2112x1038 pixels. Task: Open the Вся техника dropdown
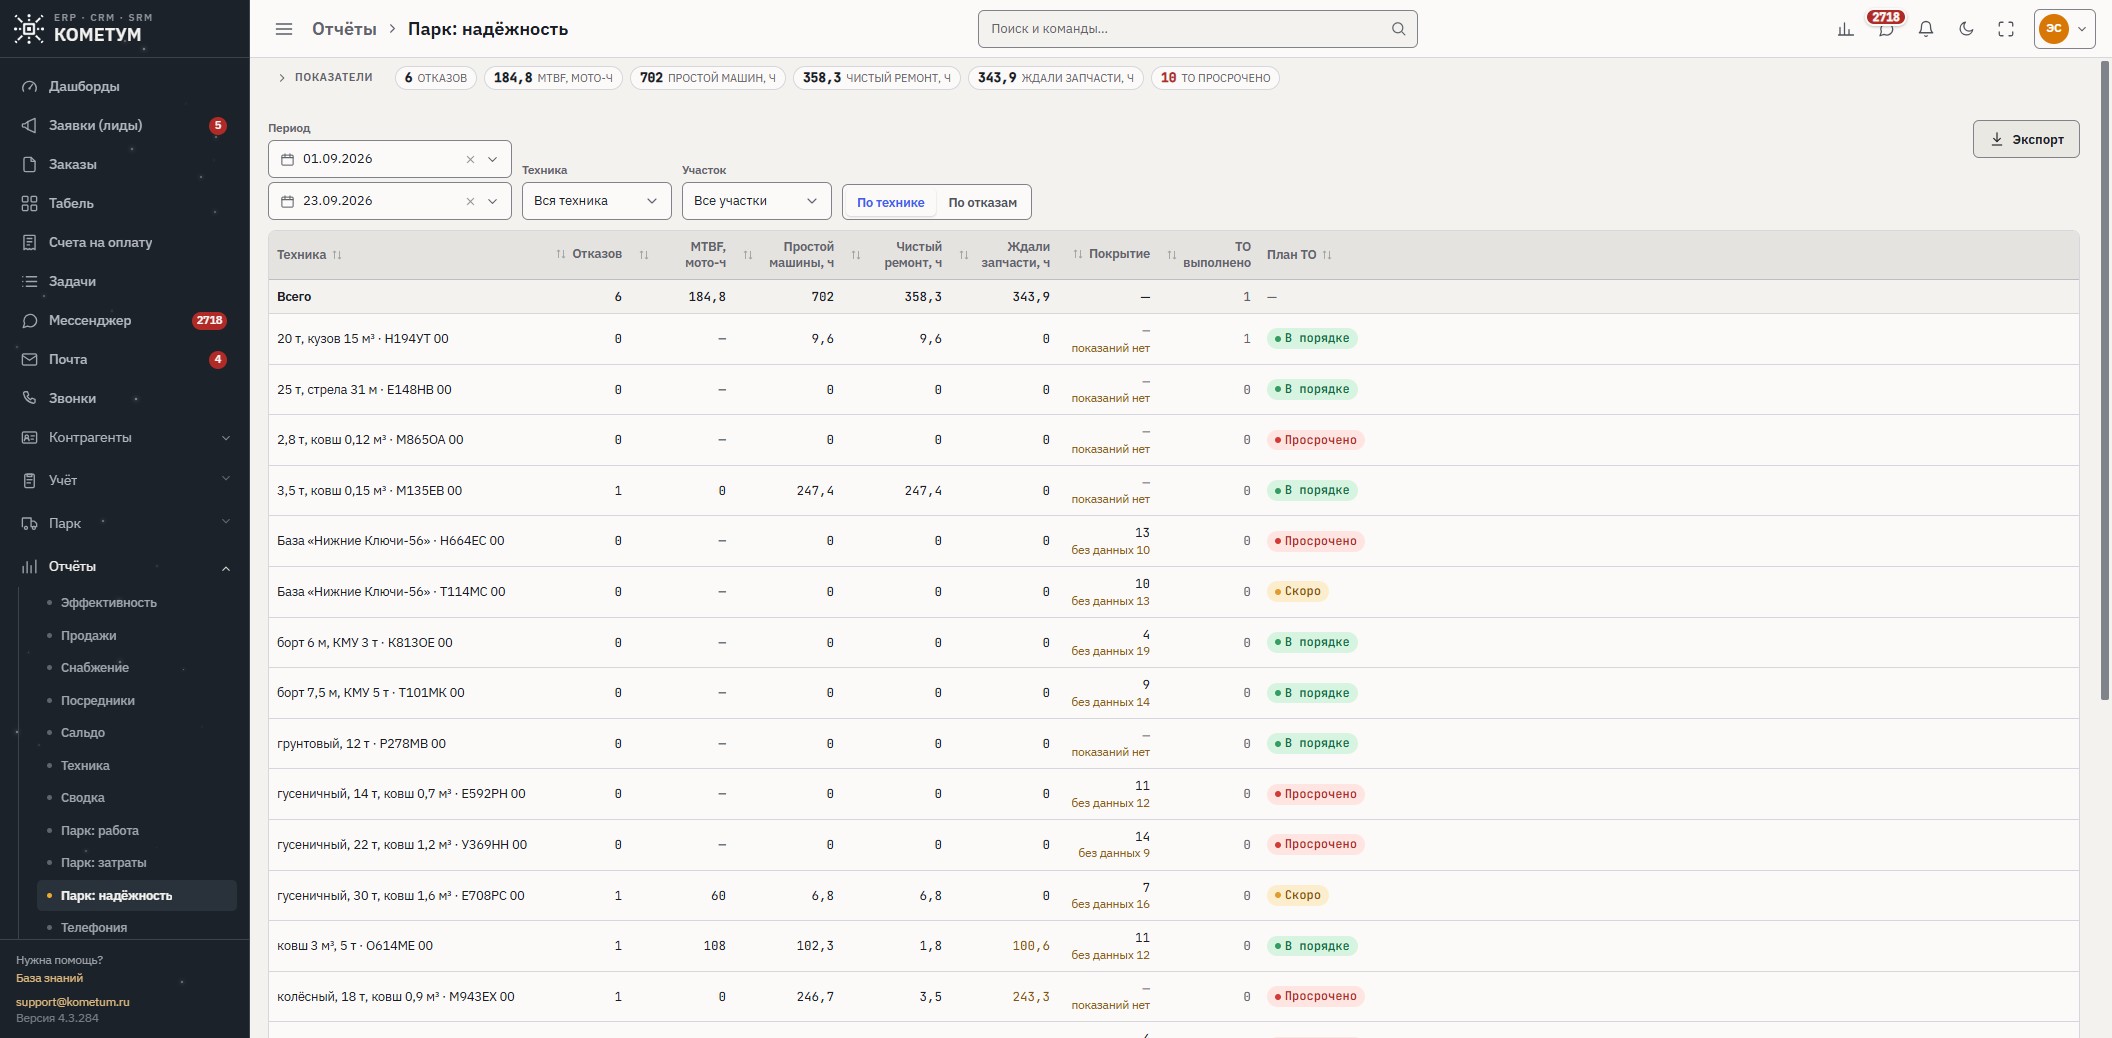click(x=596, y=201)
